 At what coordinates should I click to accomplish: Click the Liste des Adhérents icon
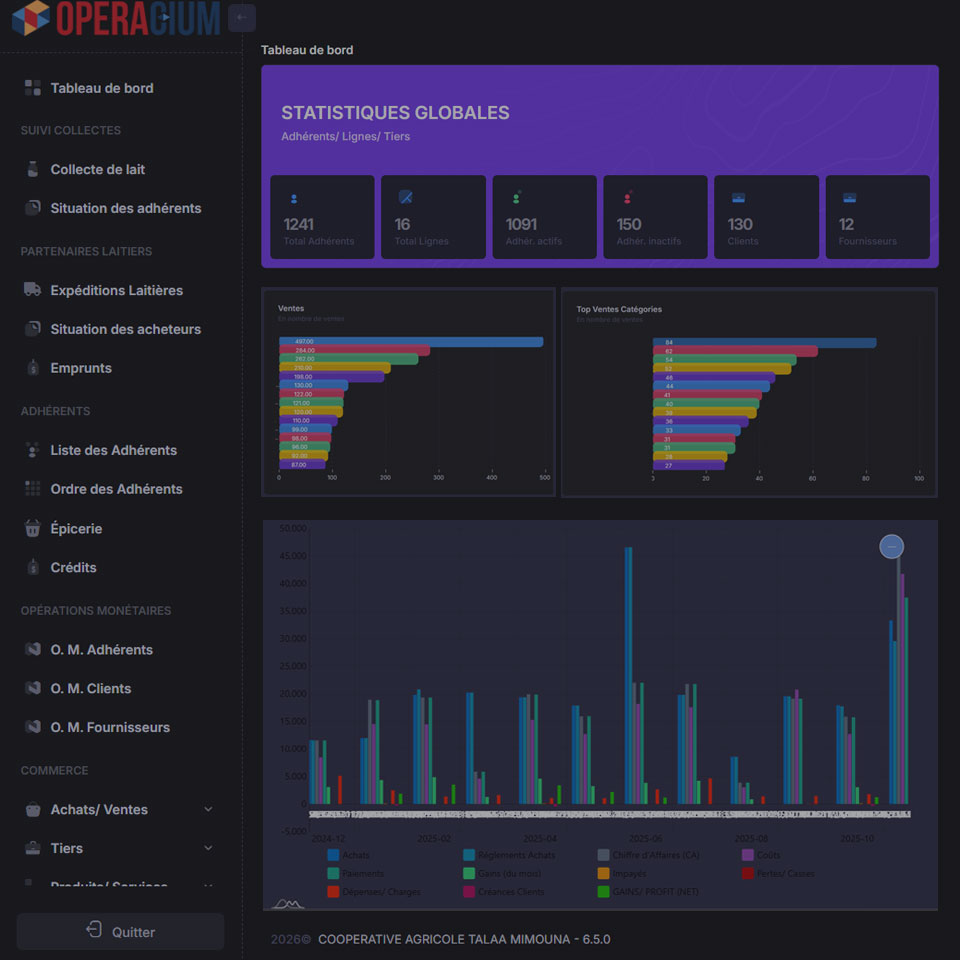32,450
